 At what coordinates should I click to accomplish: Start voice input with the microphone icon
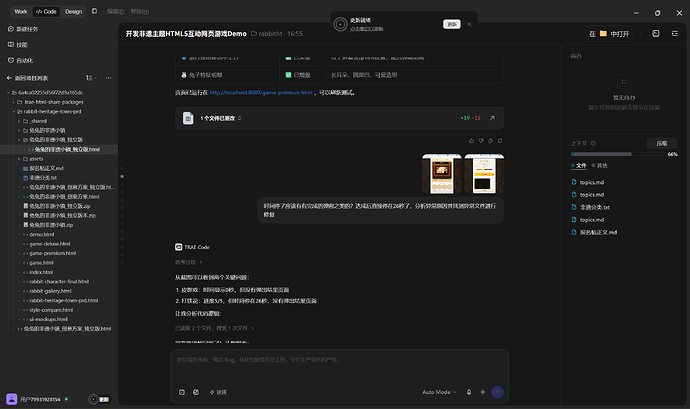coord(469,392)
